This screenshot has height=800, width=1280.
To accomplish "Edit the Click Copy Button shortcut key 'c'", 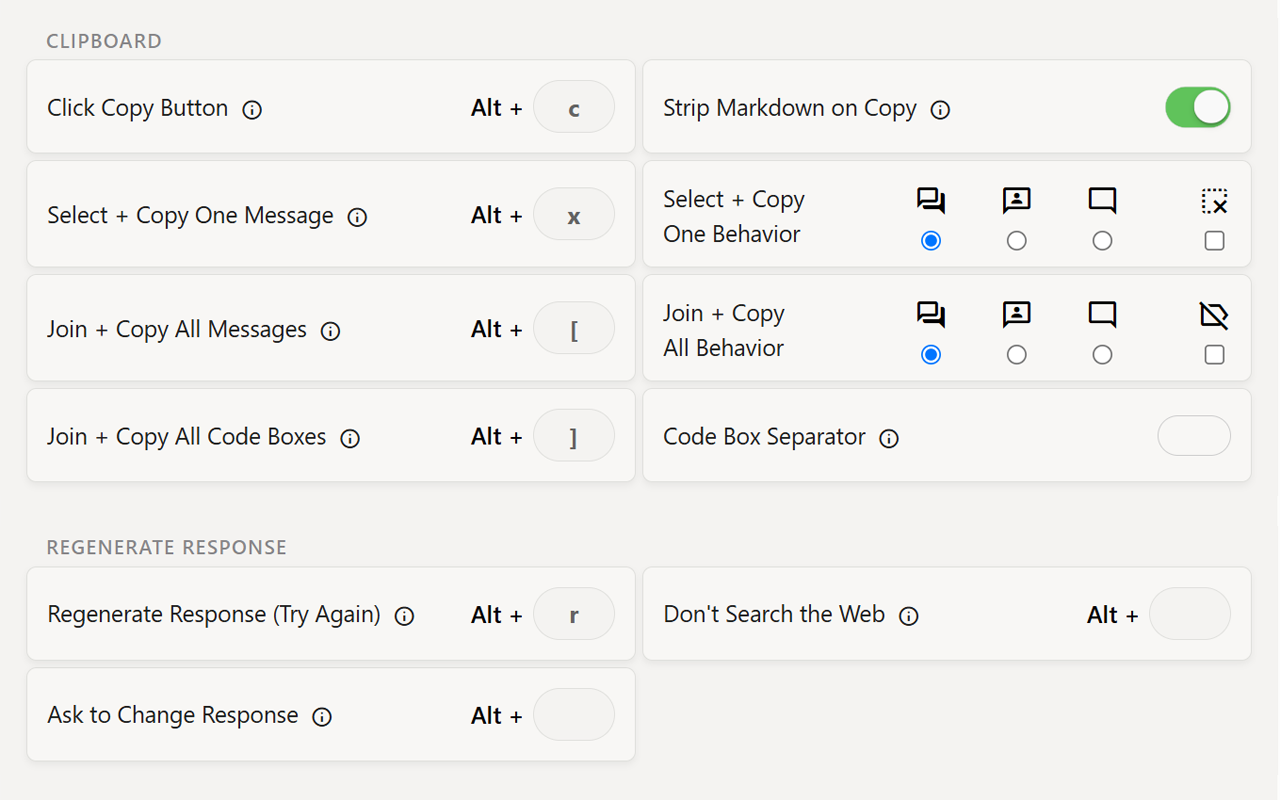I will (x=574, y=107).
